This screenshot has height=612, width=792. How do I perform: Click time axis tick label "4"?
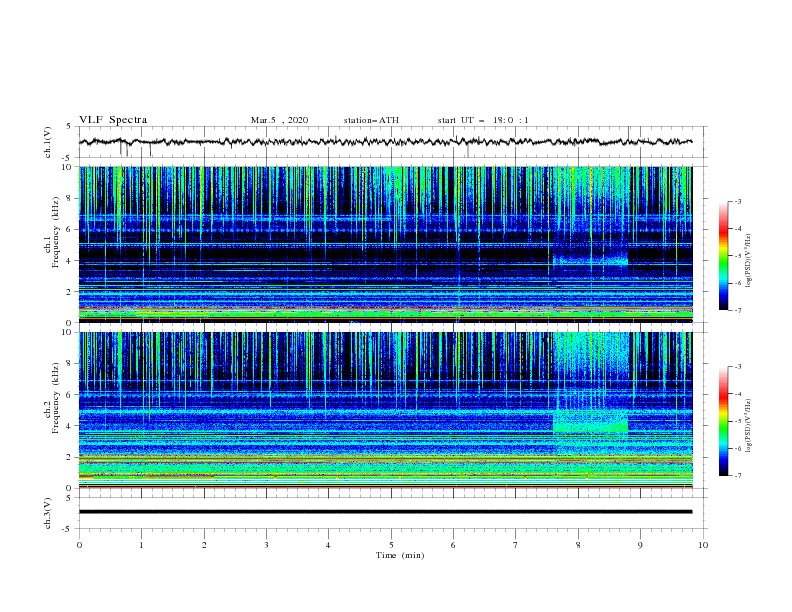click(328, 545)
